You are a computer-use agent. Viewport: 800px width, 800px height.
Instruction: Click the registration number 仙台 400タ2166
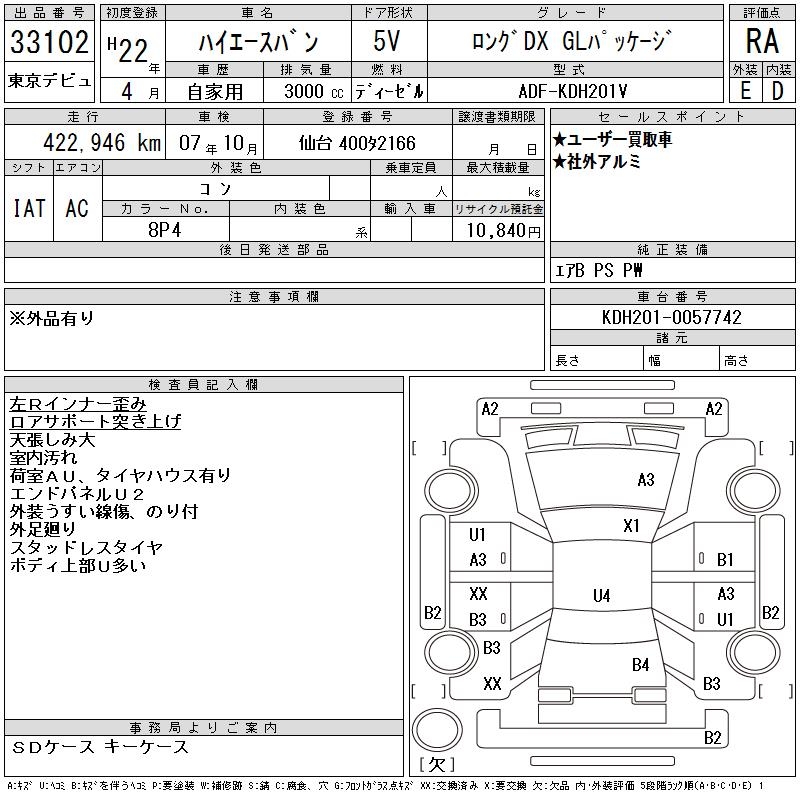[x=357, y=143]
